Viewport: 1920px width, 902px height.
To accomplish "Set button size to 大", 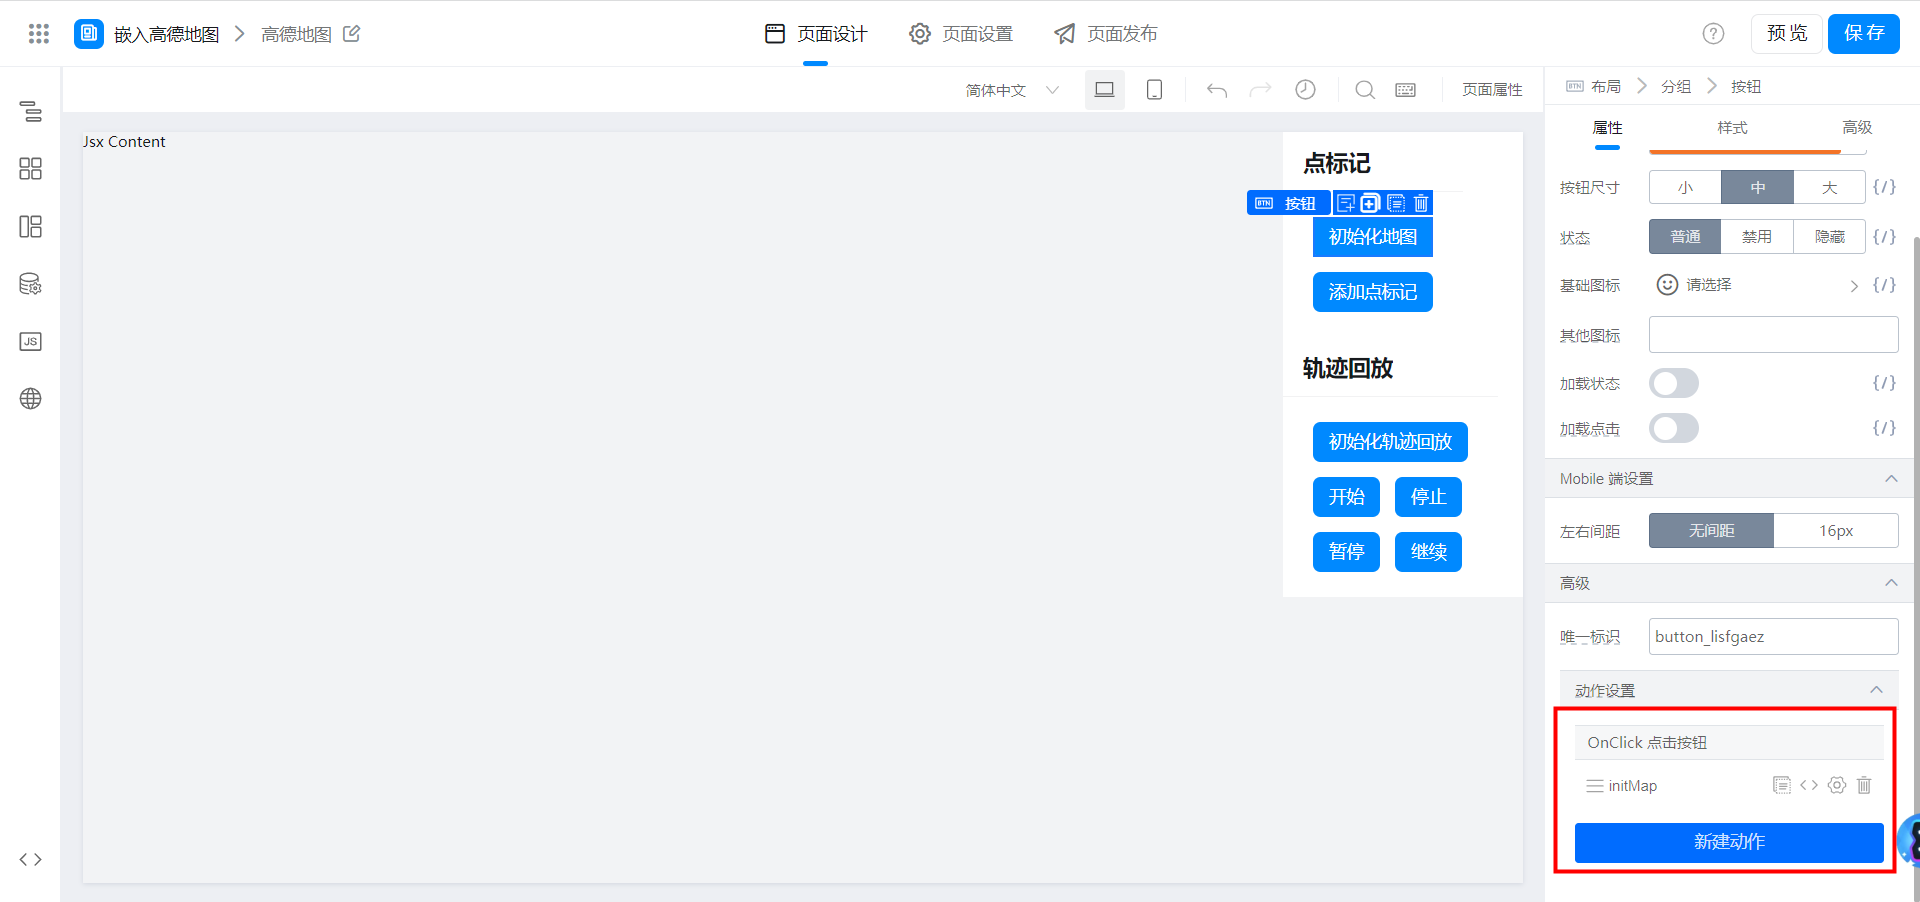I will point(1829,187).
